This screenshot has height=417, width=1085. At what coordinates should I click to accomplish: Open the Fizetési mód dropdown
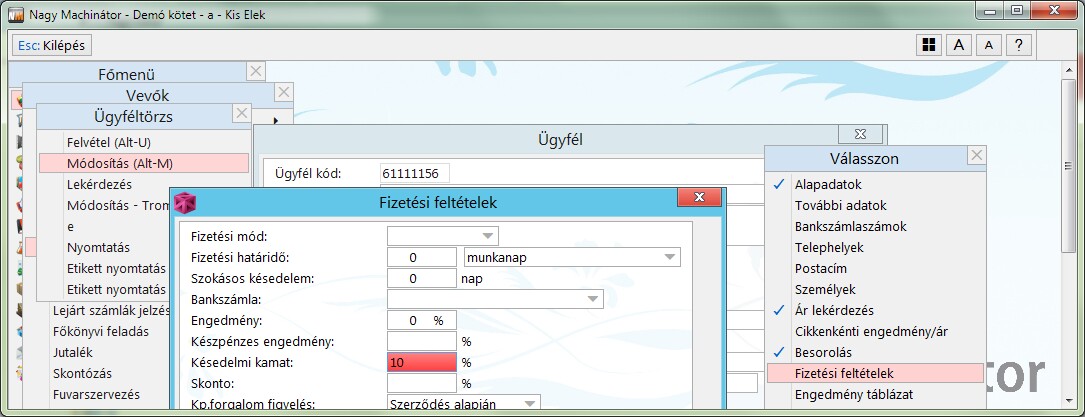(443, 237)
